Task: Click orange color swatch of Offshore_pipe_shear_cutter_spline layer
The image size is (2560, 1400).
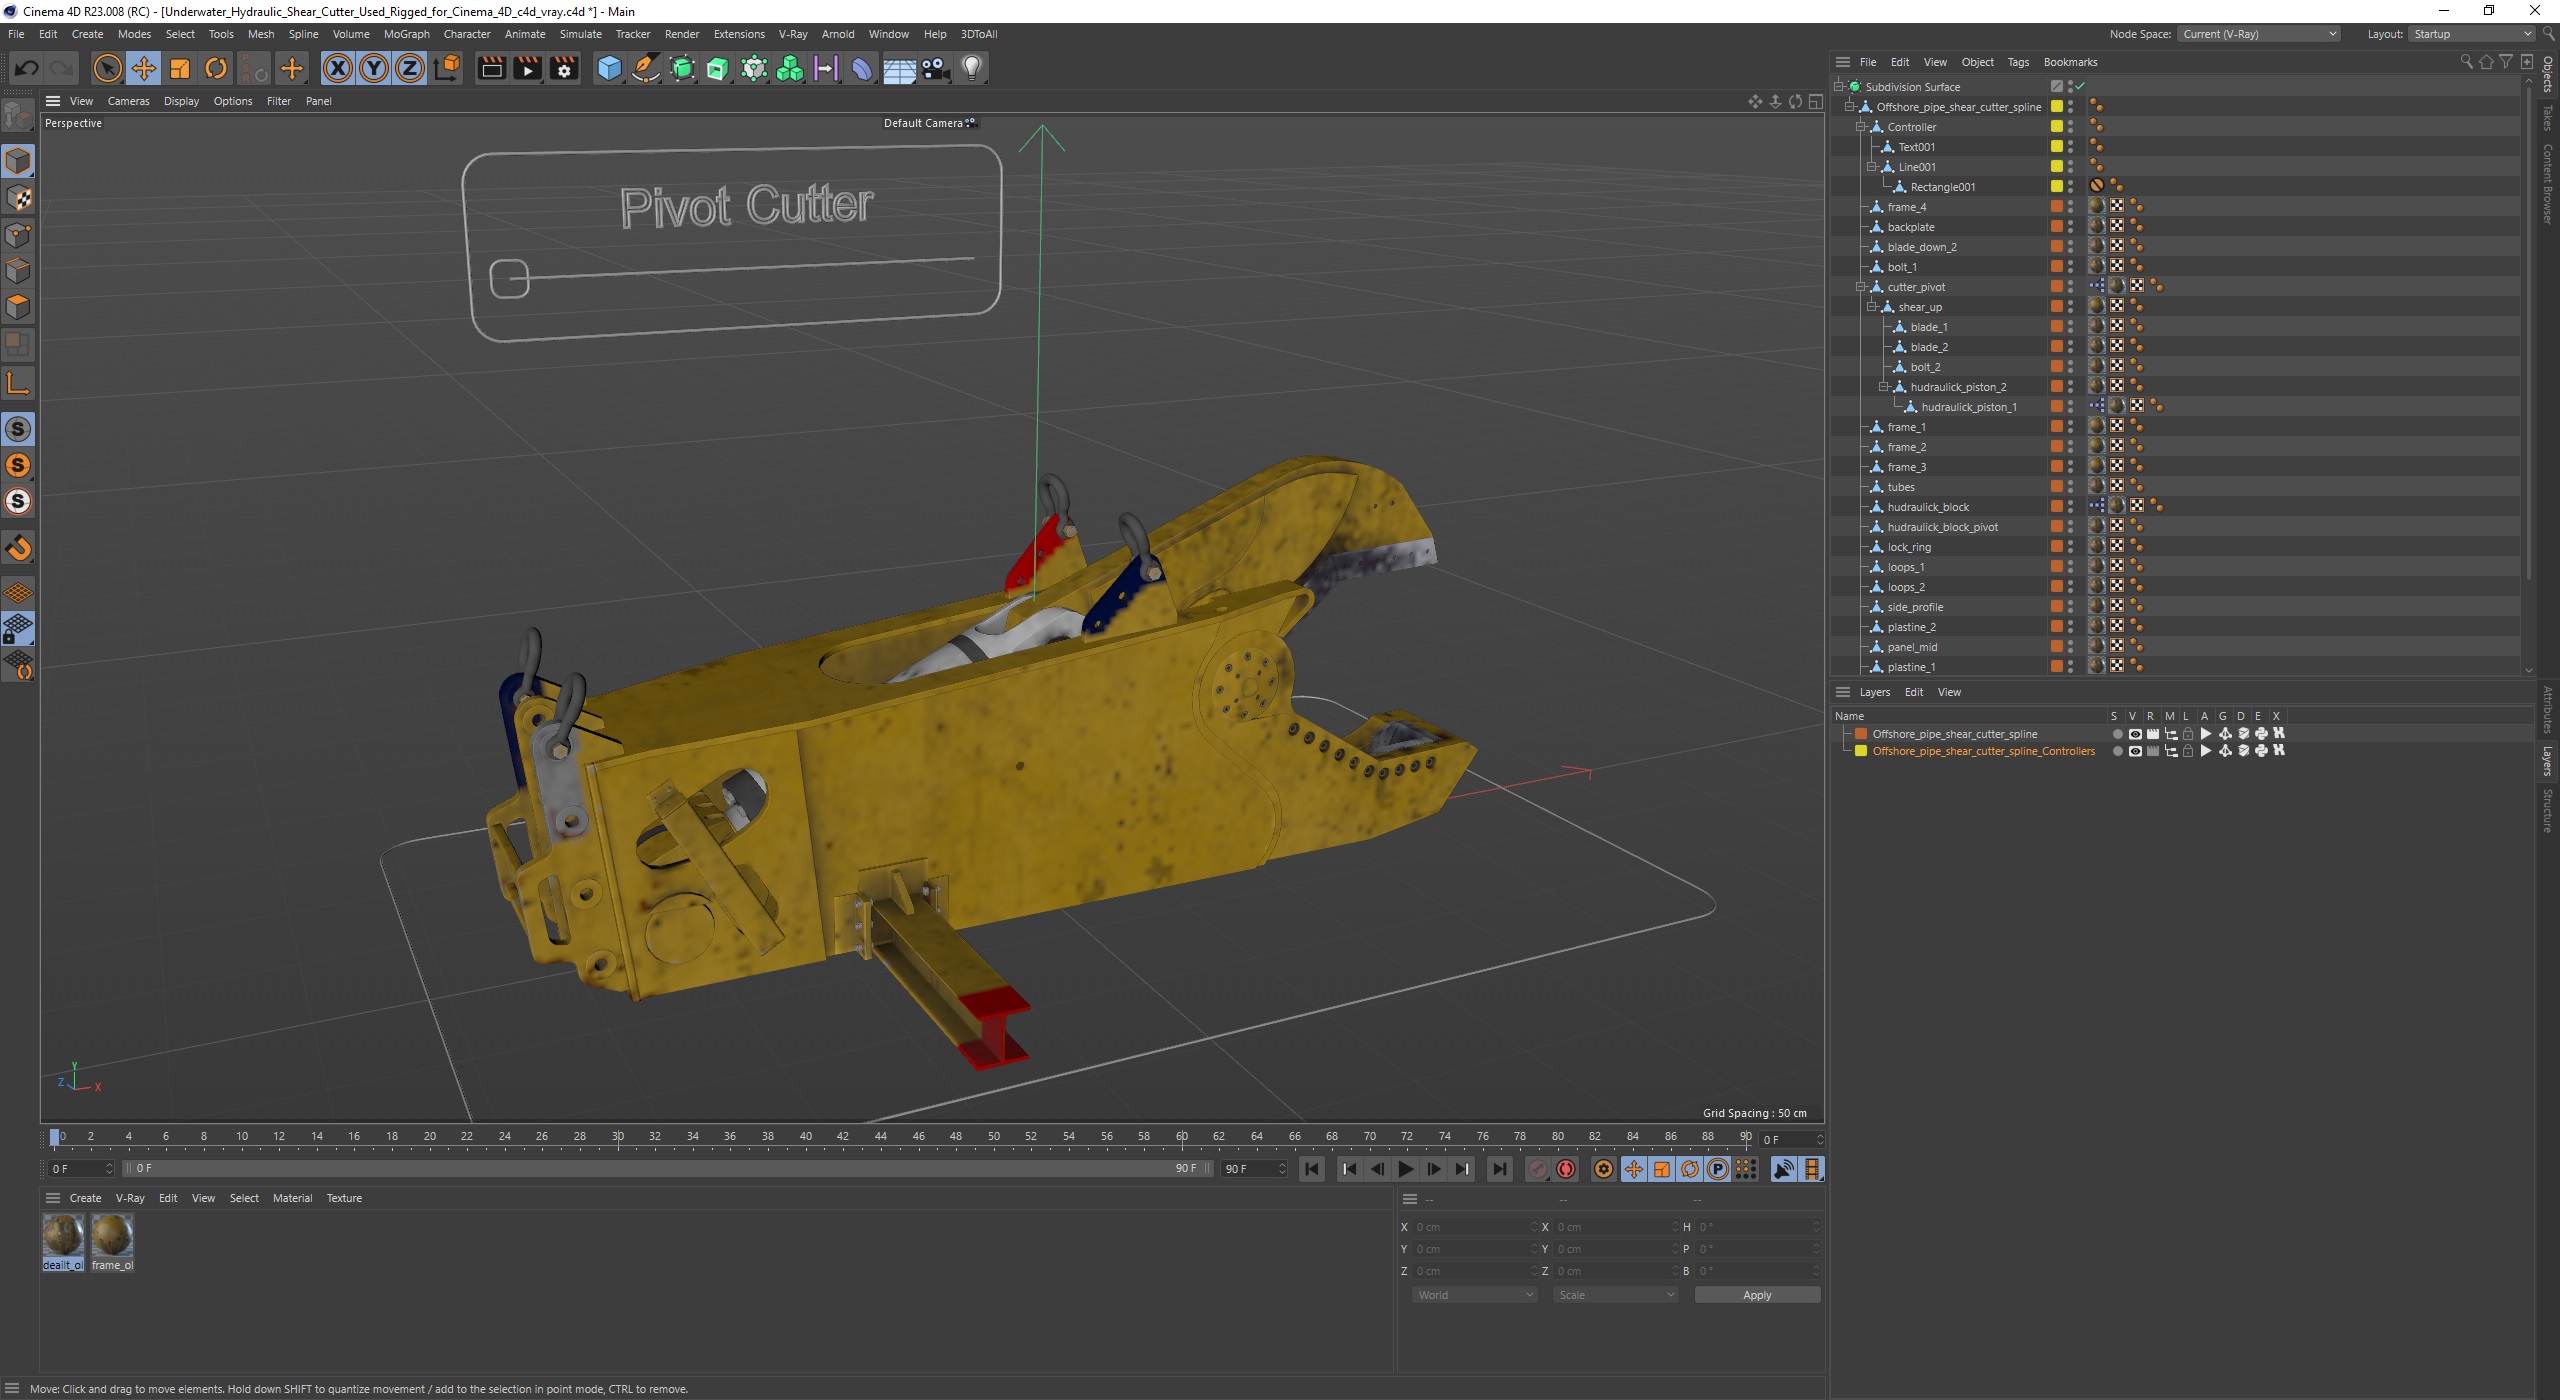Action: pos(1861,734)
